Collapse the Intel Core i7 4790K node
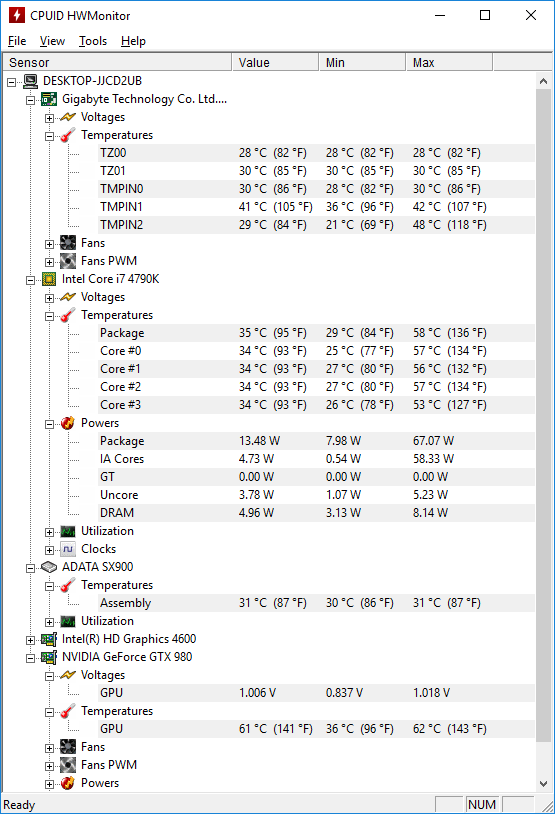 [31, 280]
